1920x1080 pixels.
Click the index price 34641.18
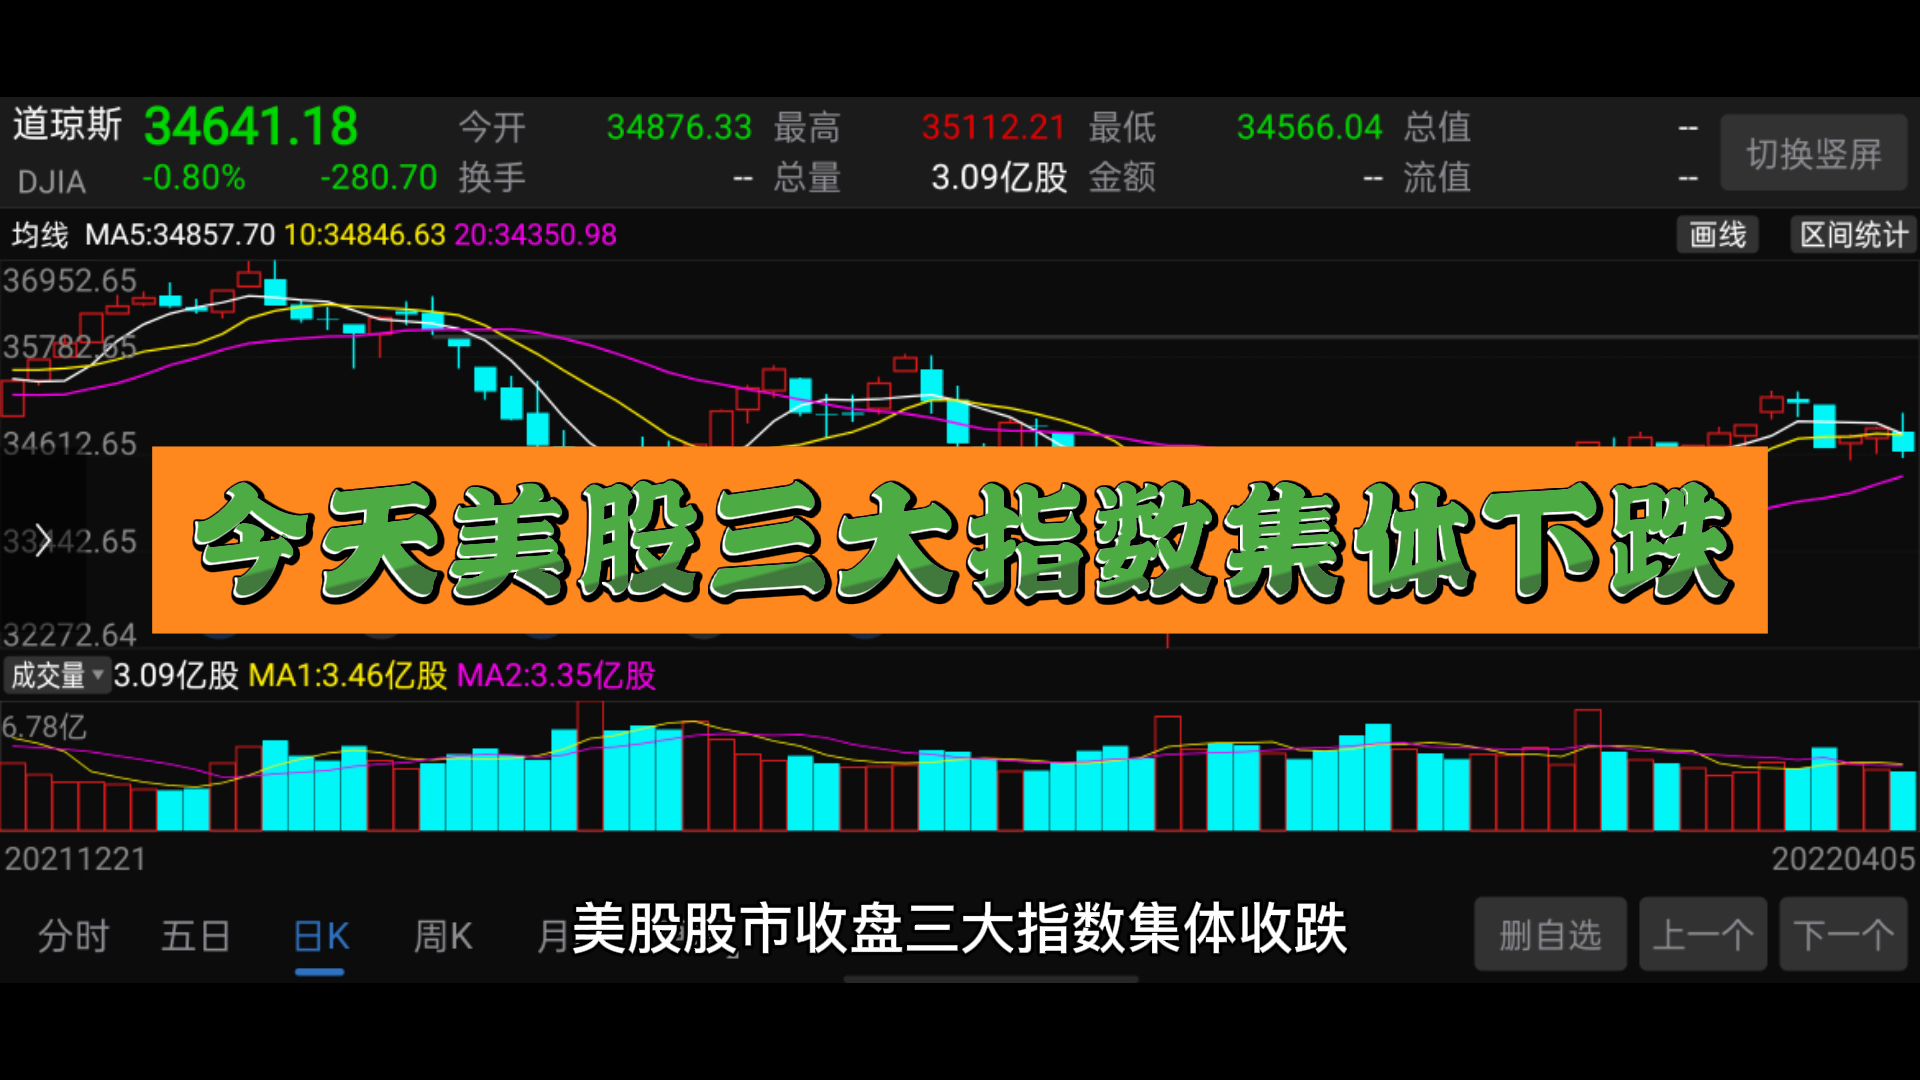251,127
